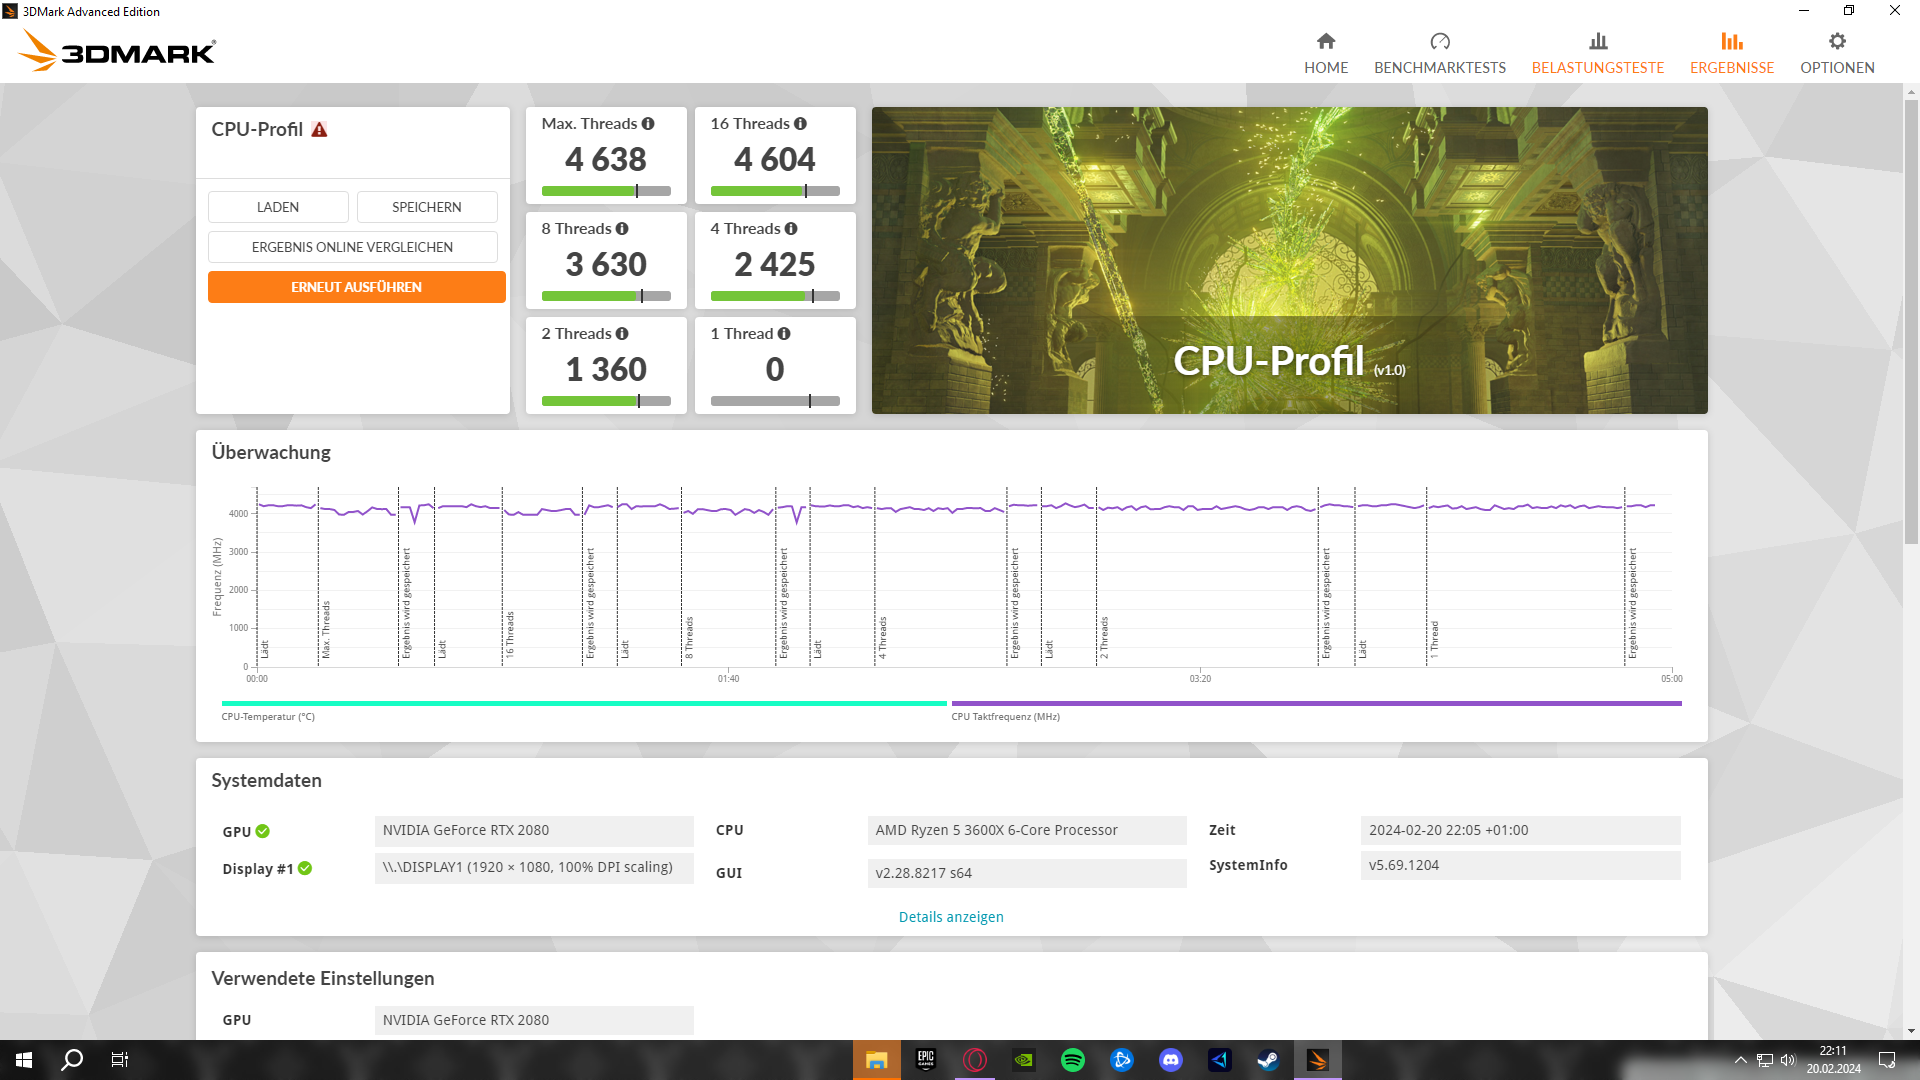This screenshot has height=1080, width=1920.
Task: Click info icon beside 4 Threads
Action: (791, 229)
